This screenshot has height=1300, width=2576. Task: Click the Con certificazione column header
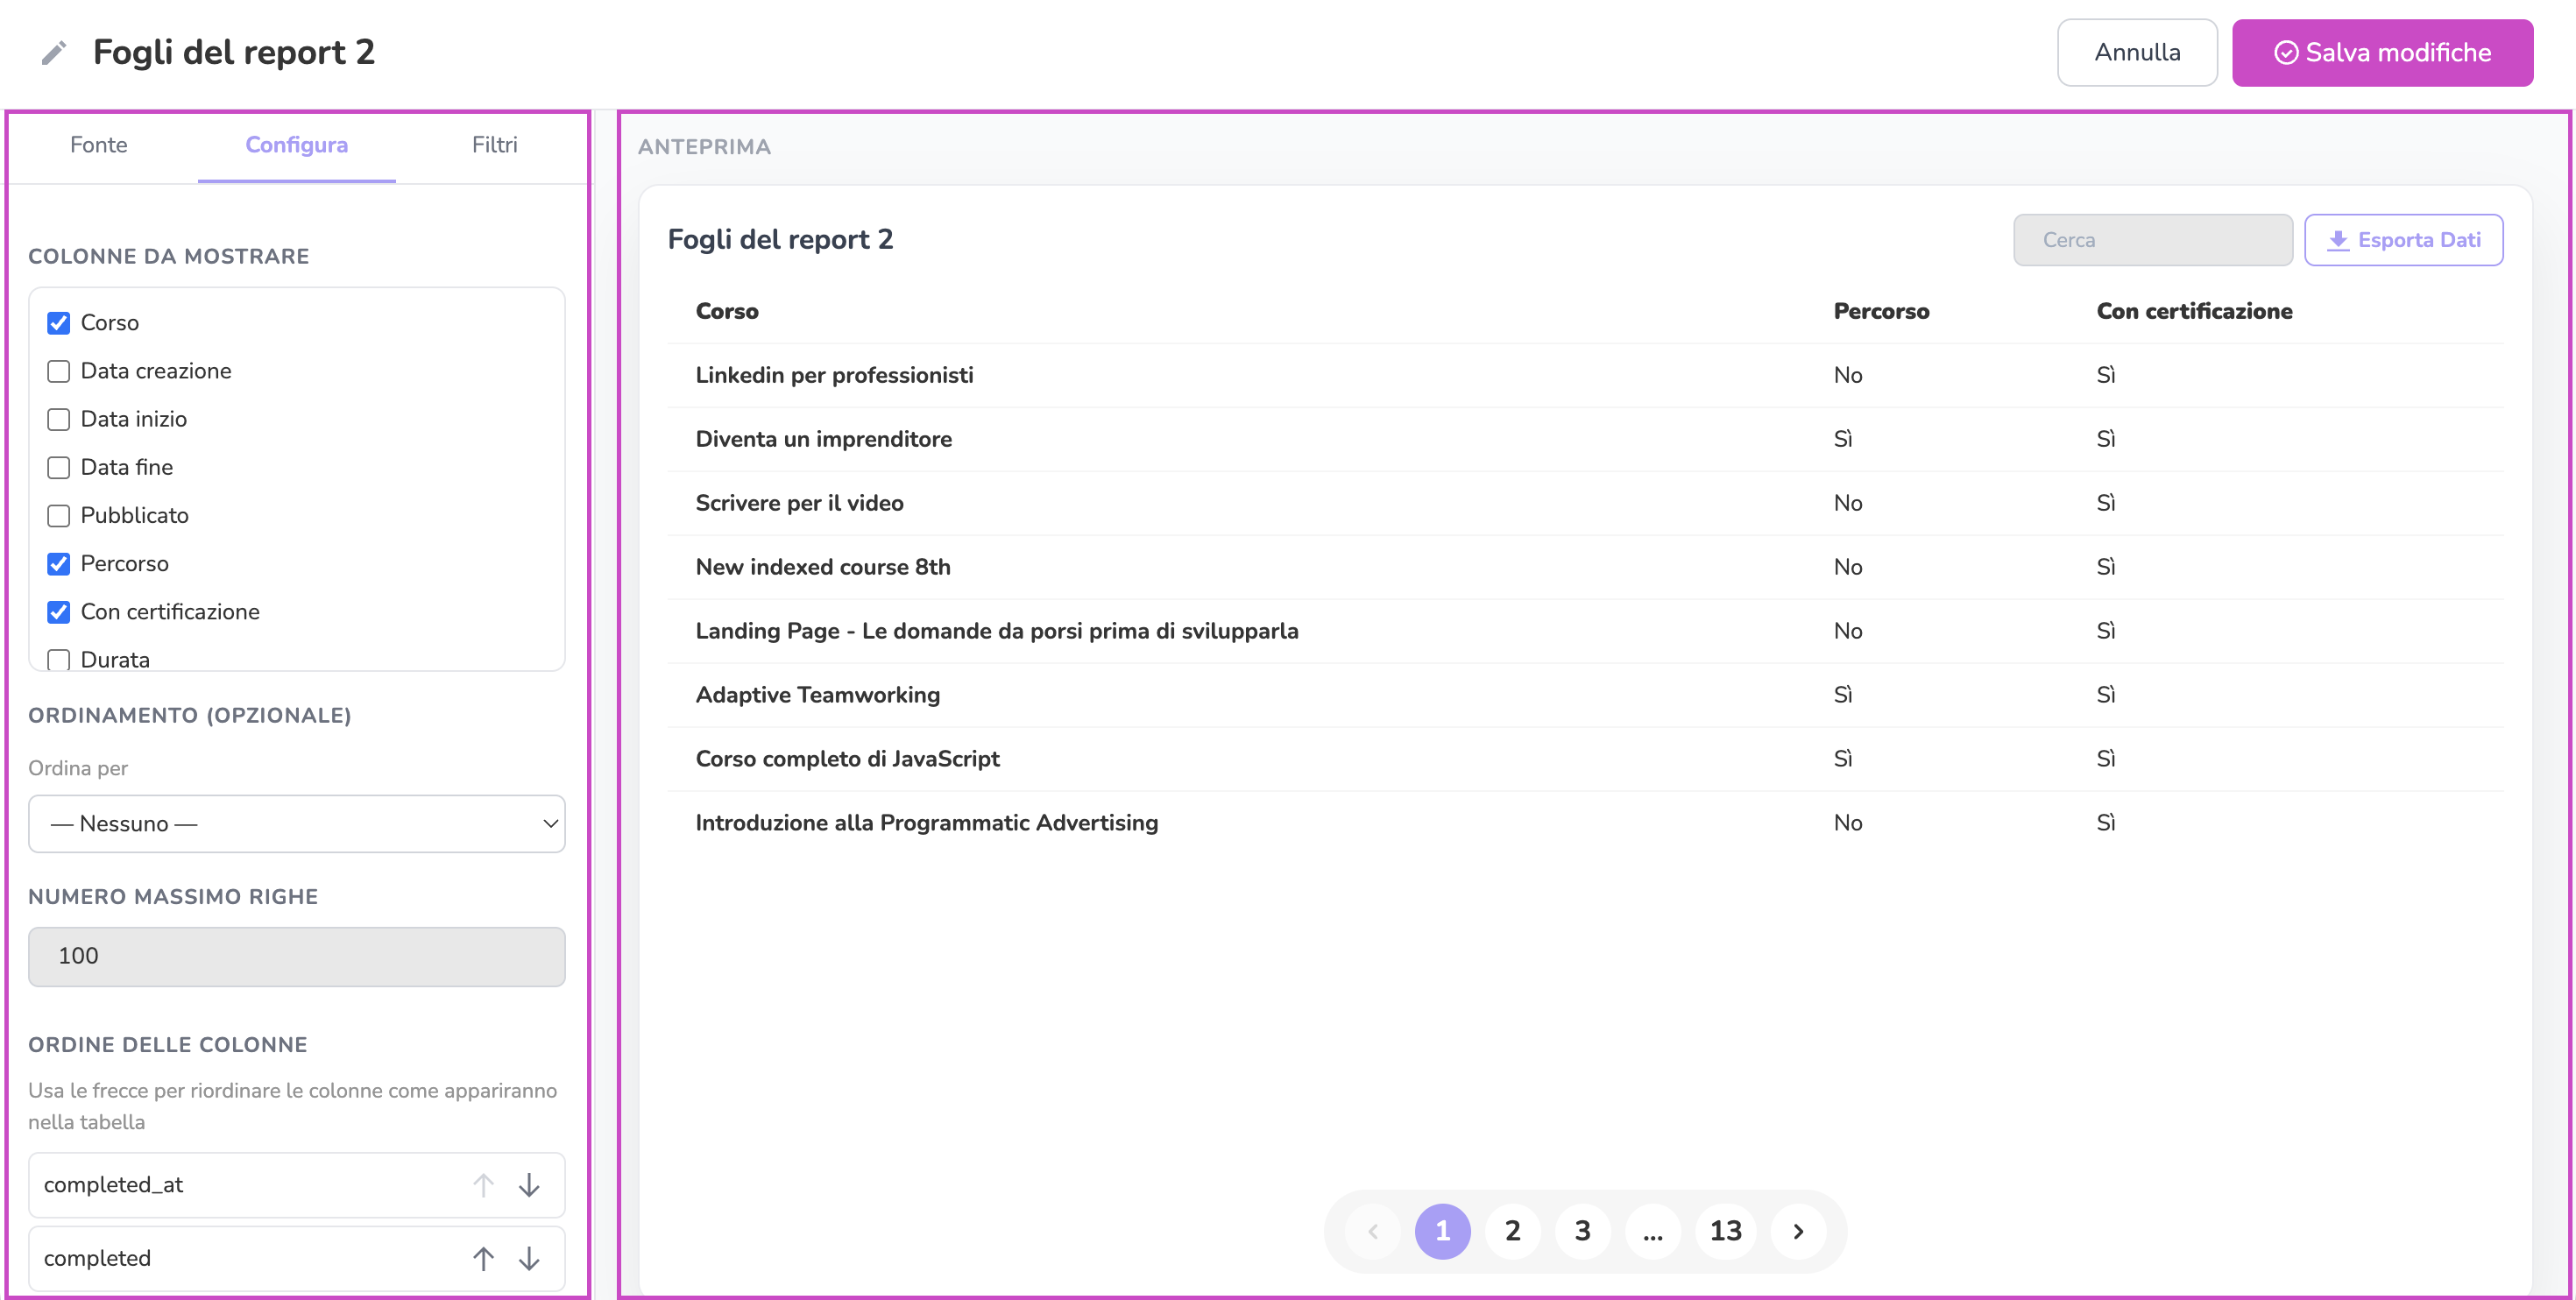point(2194,311)
